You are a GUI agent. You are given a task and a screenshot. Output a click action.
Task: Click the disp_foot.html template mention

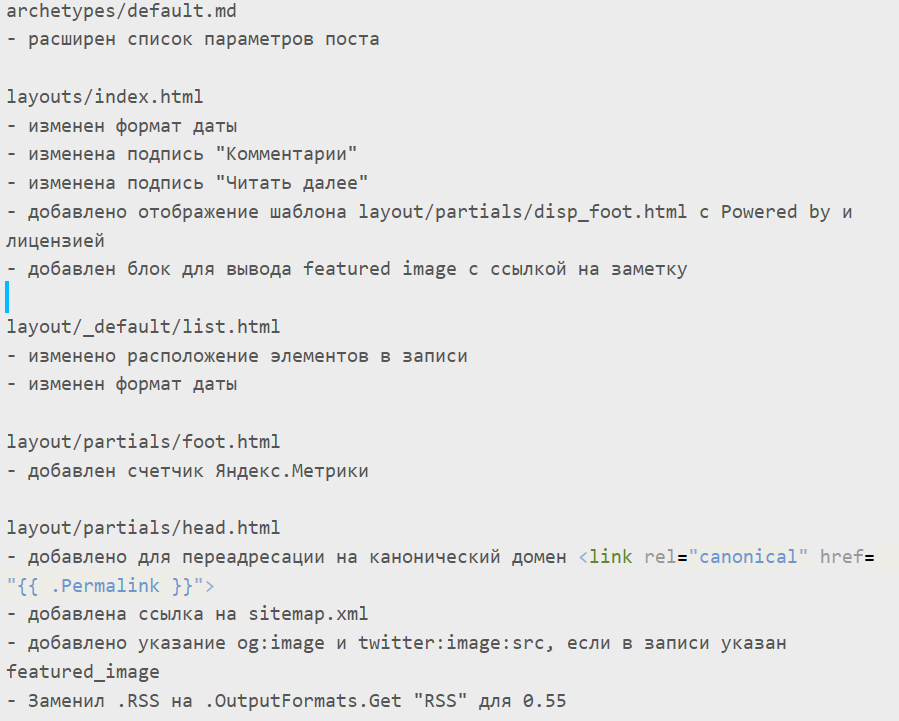[x=522, y=212]
